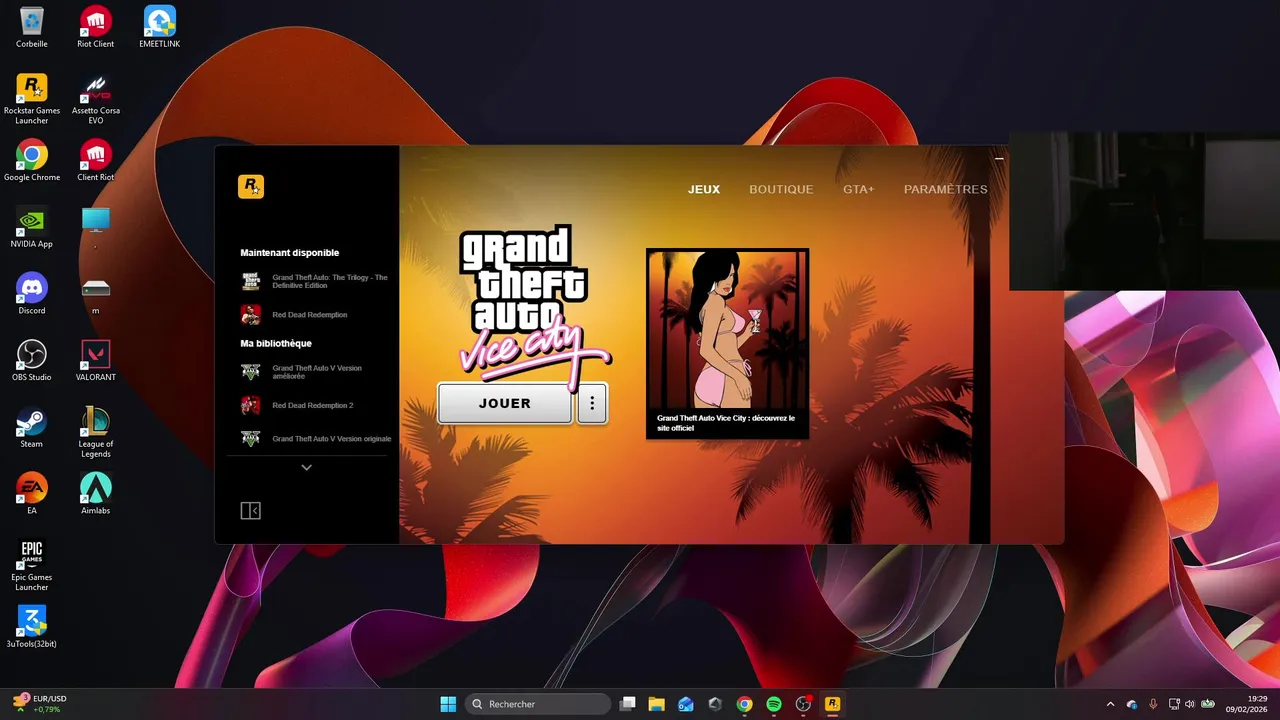The height and width of the screenshot is (720, 1280).
Task: Click the Red Dead Redemption 2 game icon
Action: (x=251, y=405)
